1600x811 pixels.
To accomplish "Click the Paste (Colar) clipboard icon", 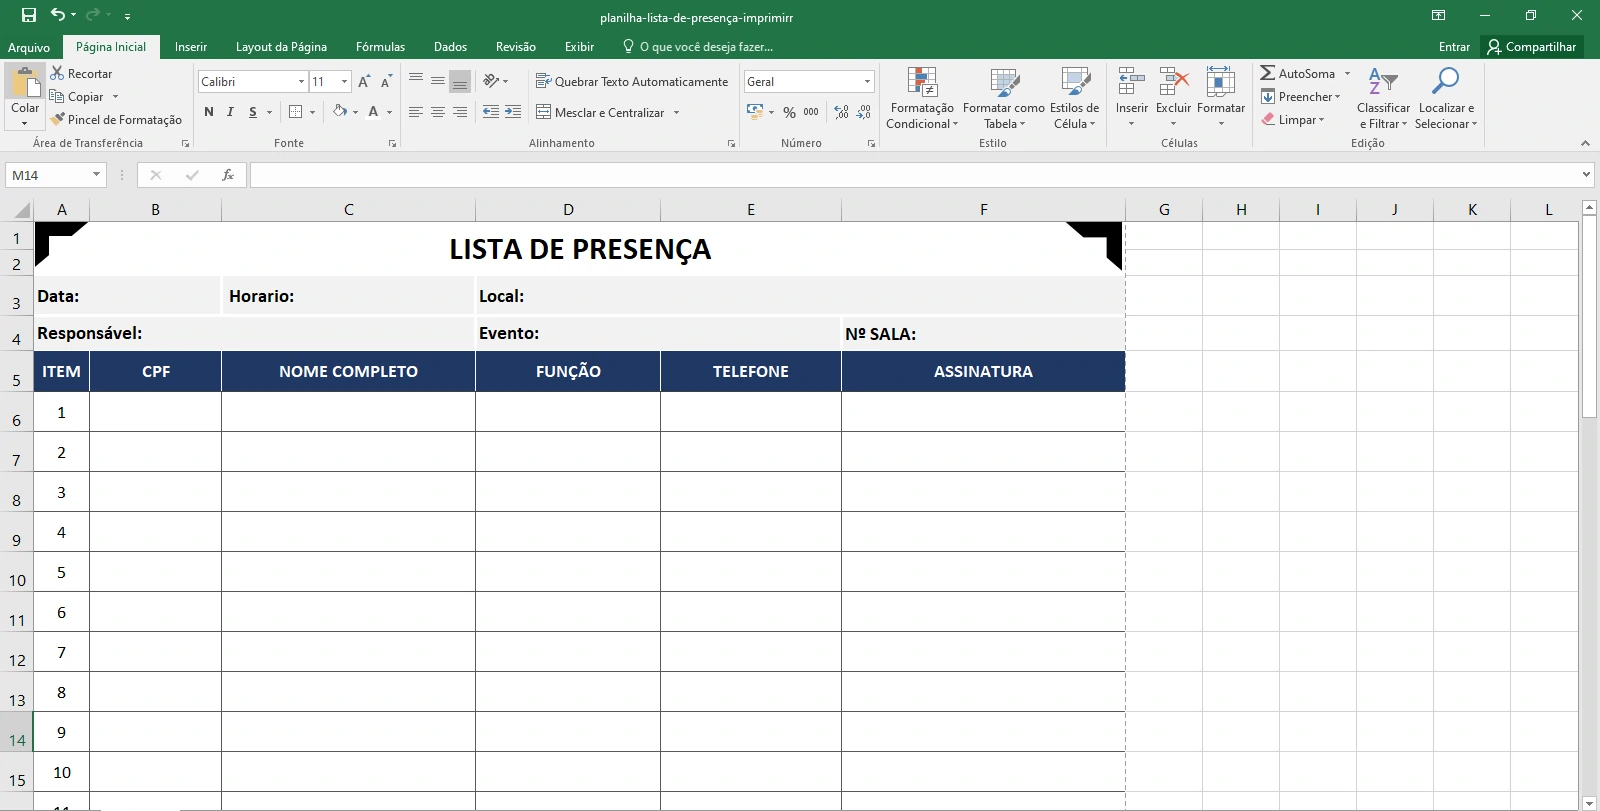I will (x=25, y=82).
